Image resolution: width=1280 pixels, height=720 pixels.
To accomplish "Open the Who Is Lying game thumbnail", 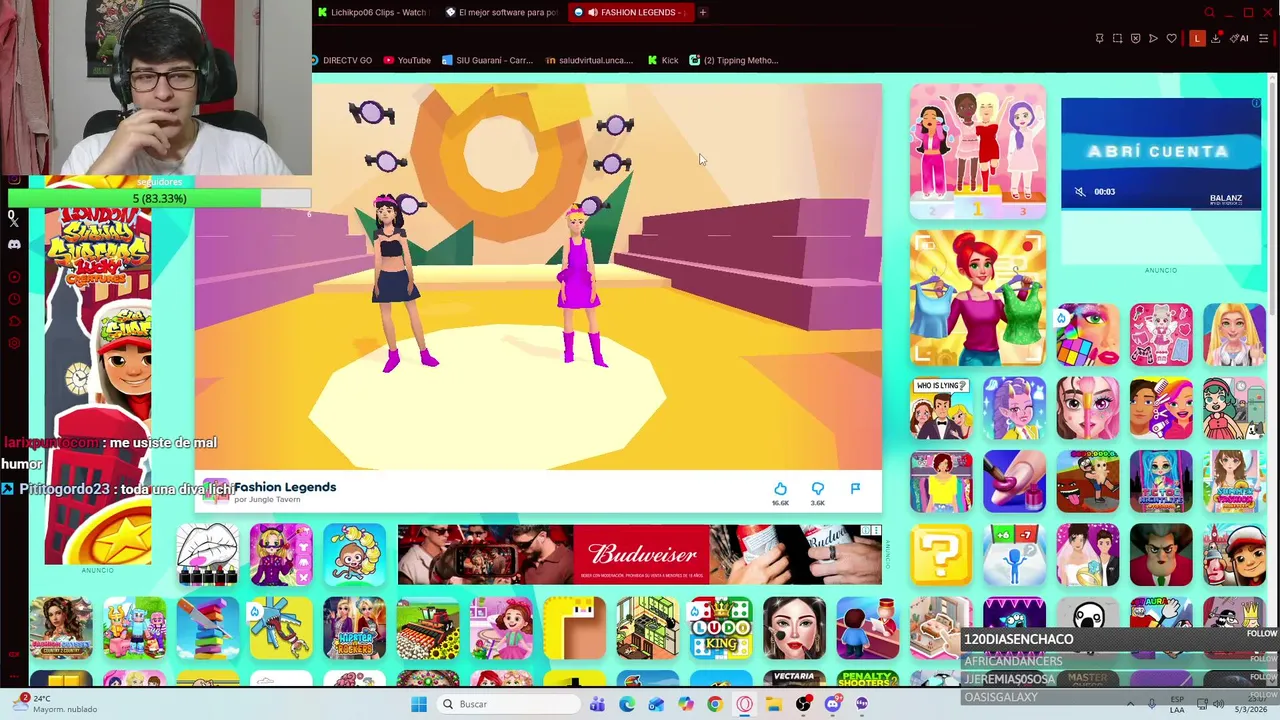I will 941,408.
